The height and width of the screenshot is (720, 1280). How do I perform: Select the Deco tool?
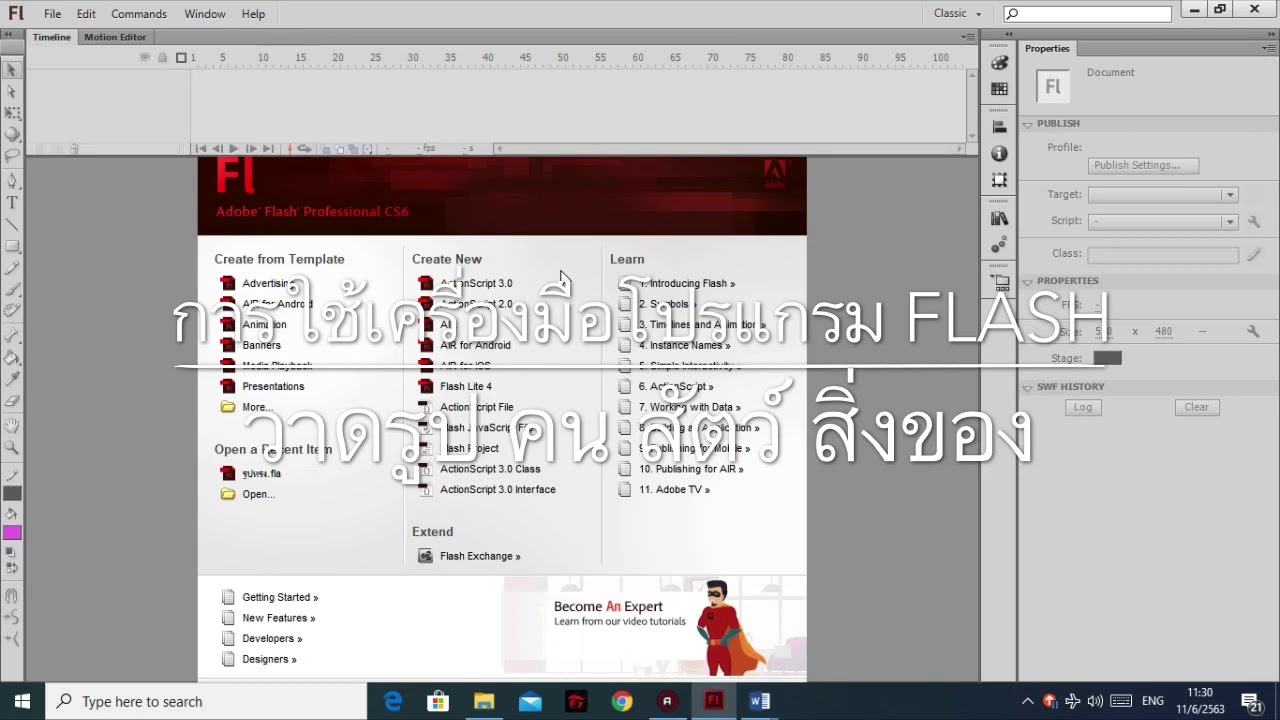(12, 311)
